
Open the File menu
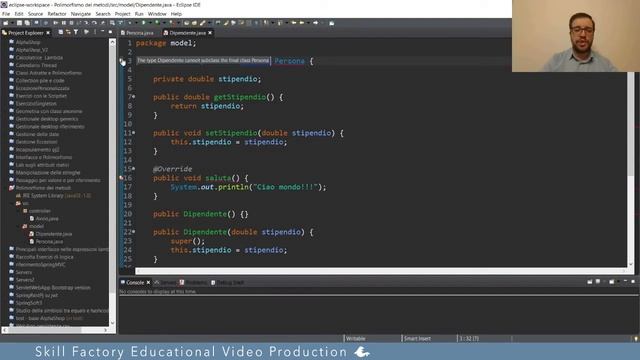pos(6,14)
